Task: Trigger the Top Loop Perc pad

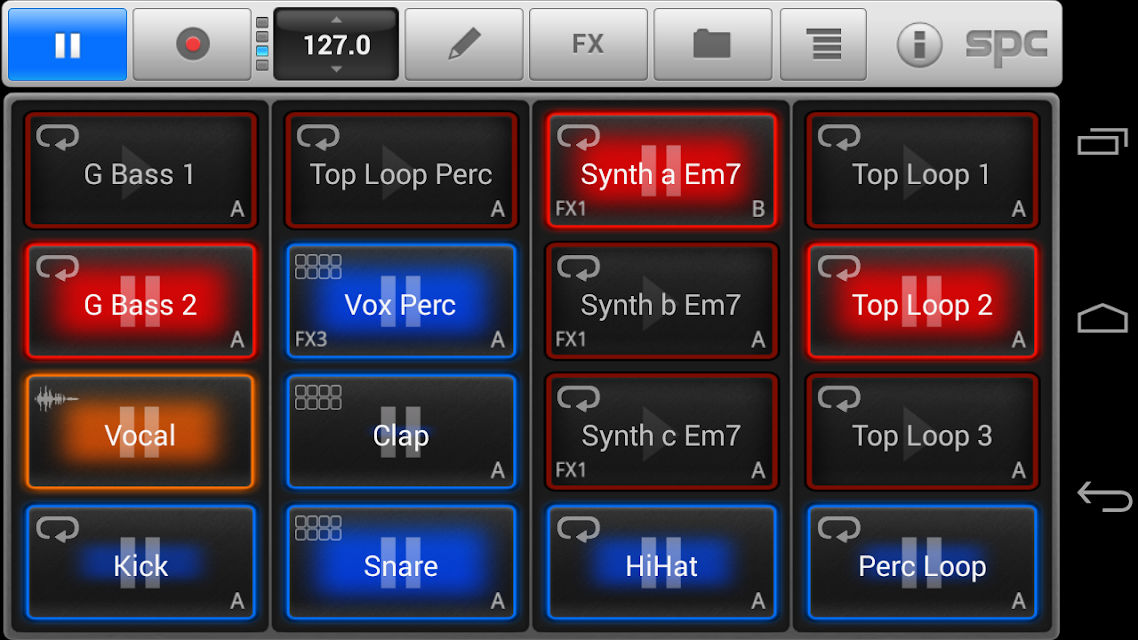Action: click(401, 171)
